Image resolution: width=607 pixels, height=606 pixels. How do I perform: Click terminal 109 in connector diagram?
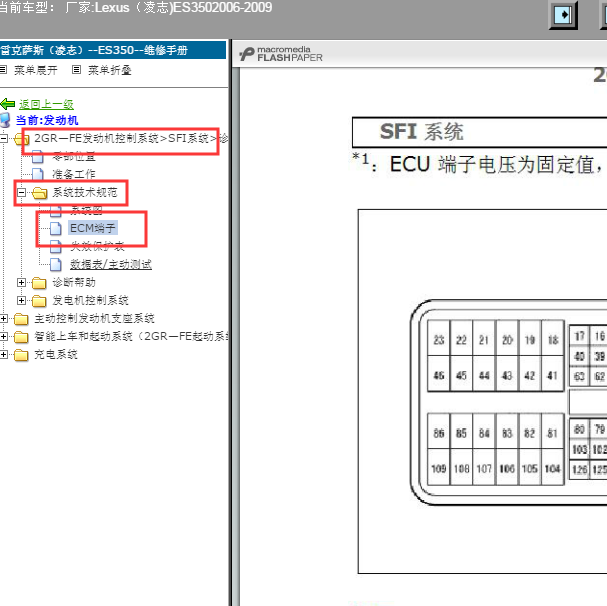click(439, 467)
